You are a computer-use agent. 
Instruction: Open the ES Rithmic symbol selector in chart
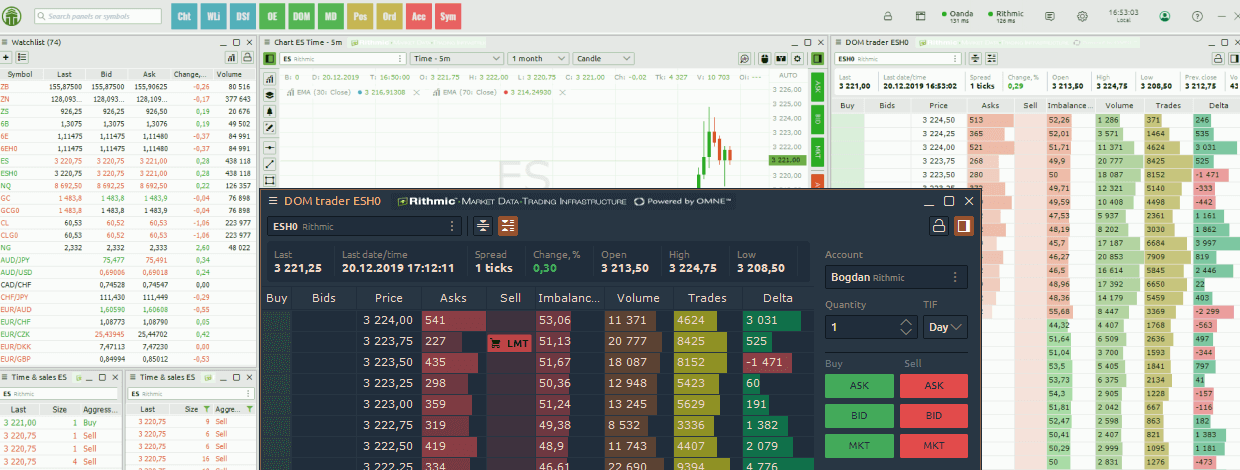(x=342, y=59)
